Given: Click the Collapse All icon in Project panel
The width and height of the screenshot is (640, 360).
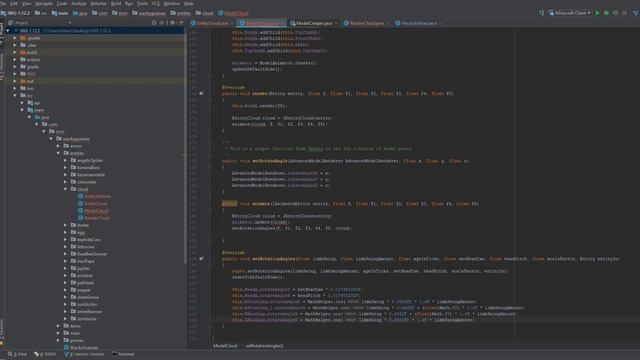Looking at the screenshot, I should (162, 23).
